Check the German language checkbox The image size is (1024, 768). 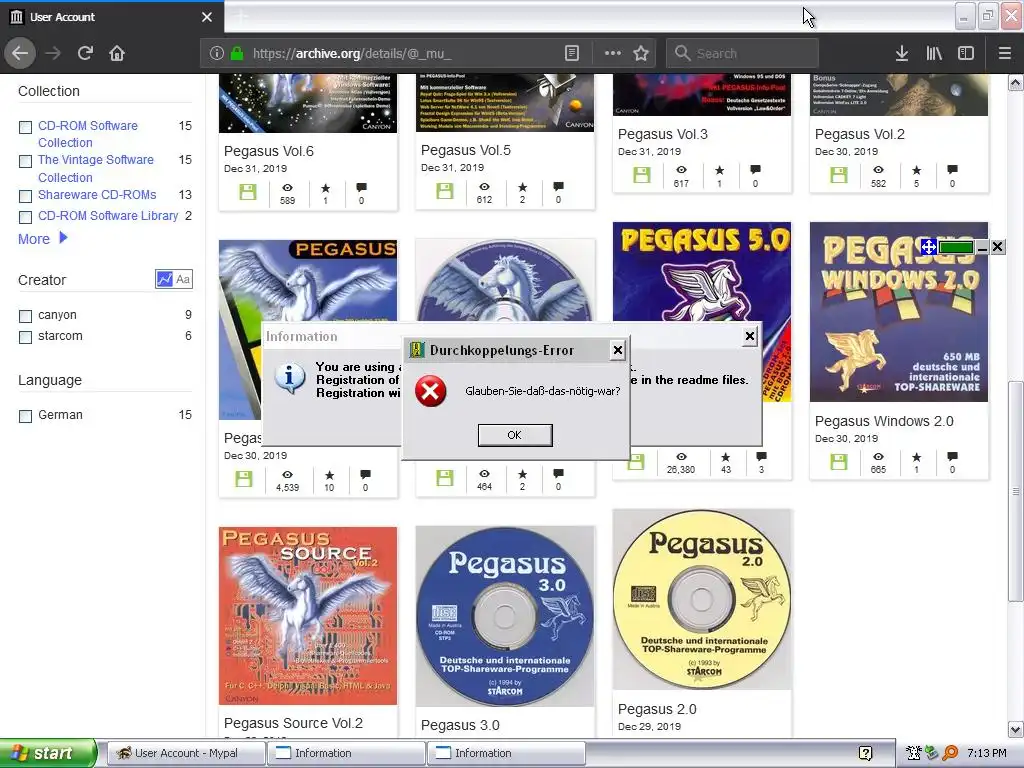tap(25, 416)
